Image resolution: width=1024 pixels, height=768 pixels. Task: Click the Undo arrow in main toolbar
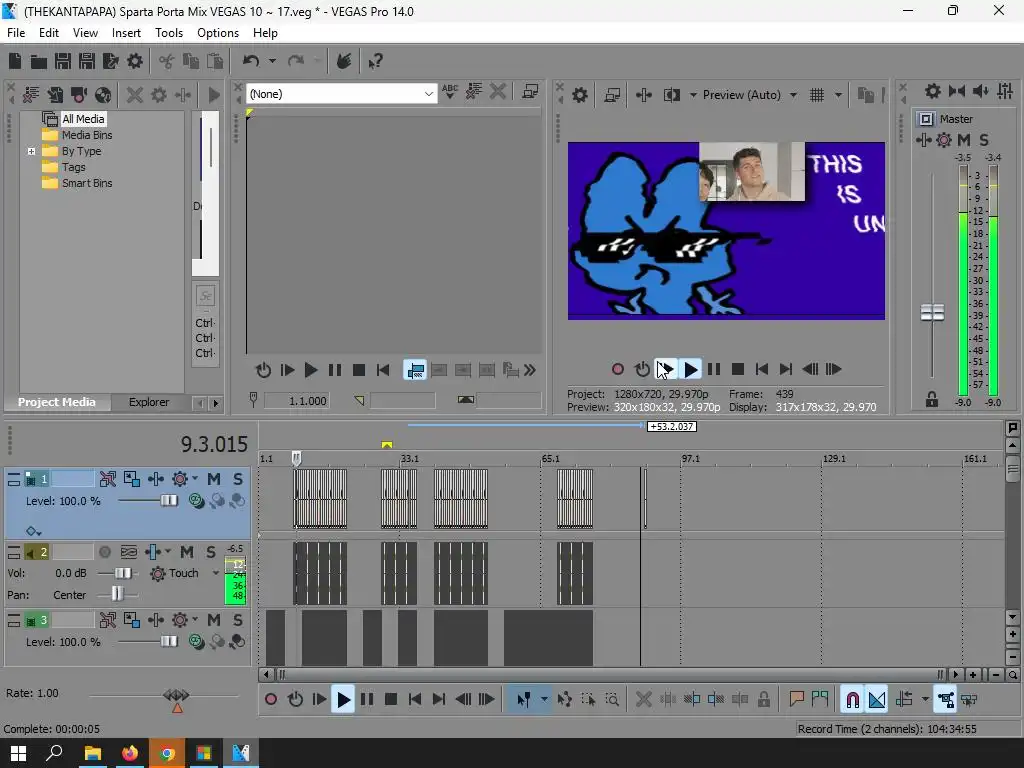251,61
